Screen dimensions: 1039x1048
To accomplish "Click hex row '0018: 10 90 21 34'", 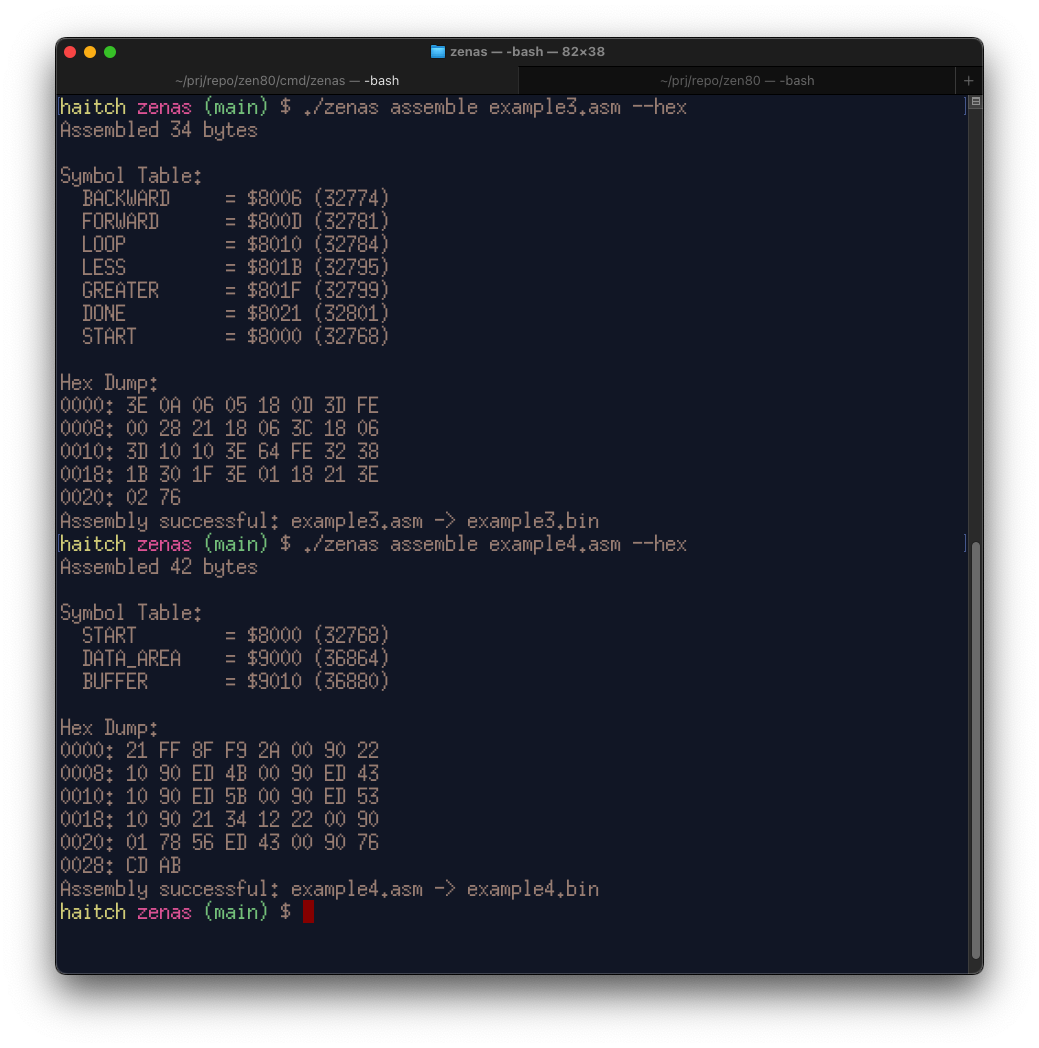I will point(219,819).
